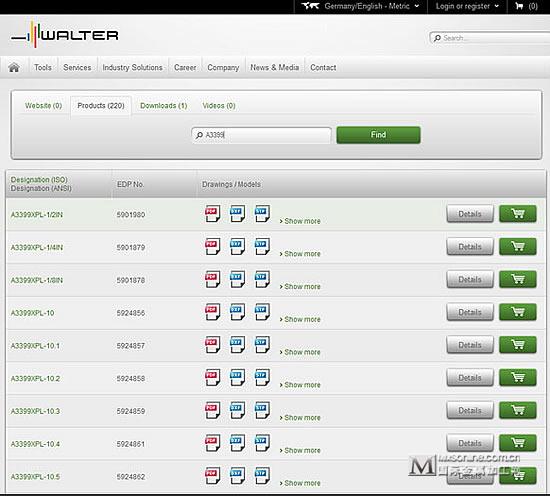This screenshot has width=550, height=496.
Task: Open the Tools menu
Action: coord(43,67)
